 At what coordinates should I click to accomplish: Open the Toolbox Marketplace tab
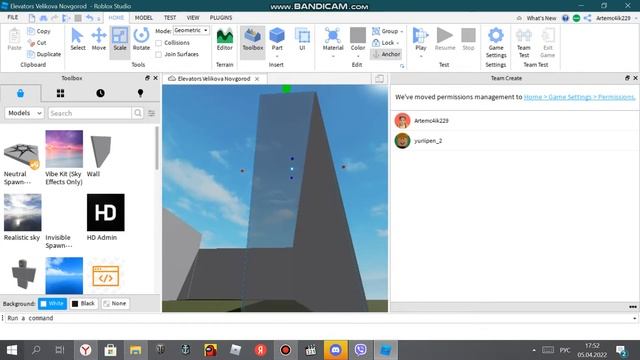pyautogui.click(x=20, y=93)
